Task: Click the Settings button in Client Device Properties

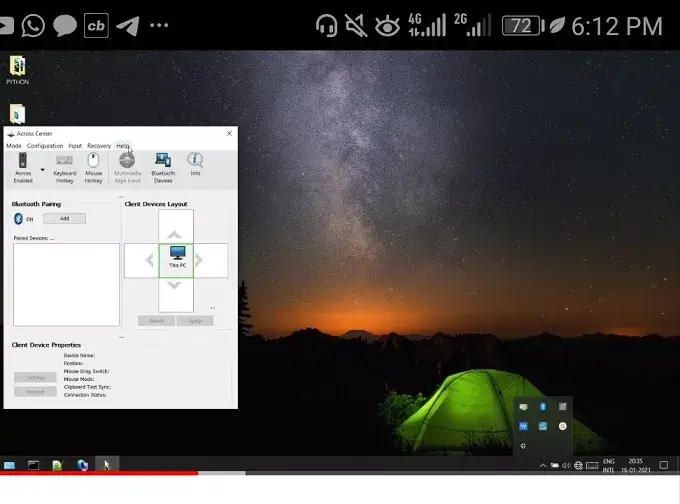Action: (35, 377)
